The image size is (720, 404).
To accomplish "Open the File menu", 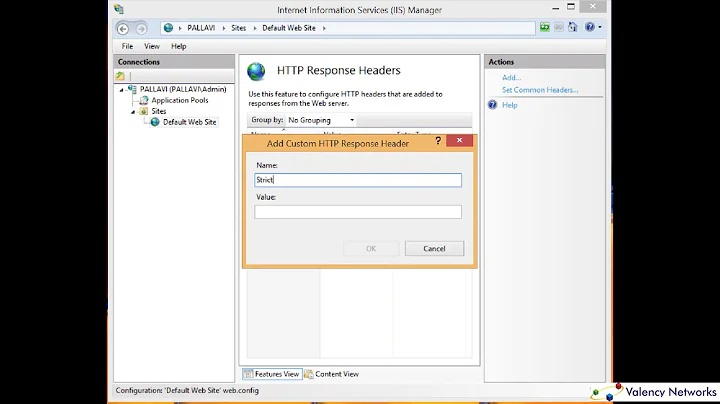I will tap(127, 46).
